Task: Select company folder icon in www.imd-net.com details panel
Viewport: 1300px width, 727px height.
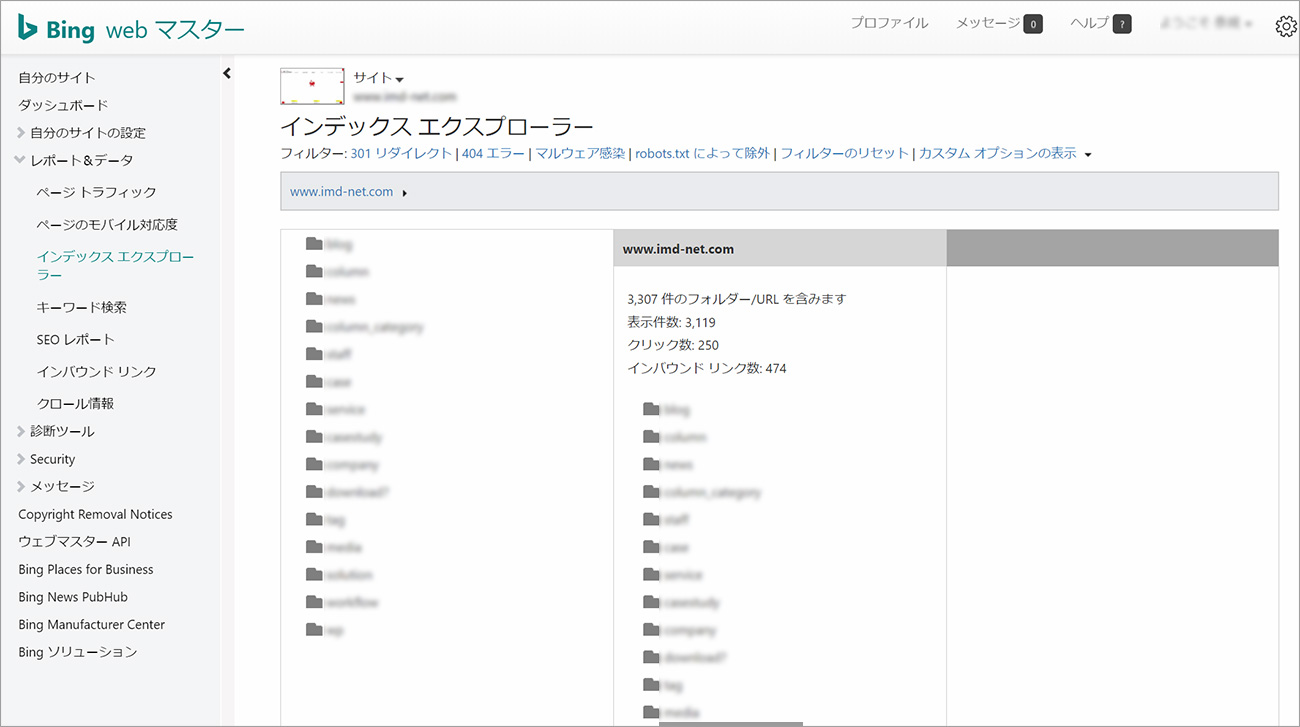Action: tap(652, 630)
